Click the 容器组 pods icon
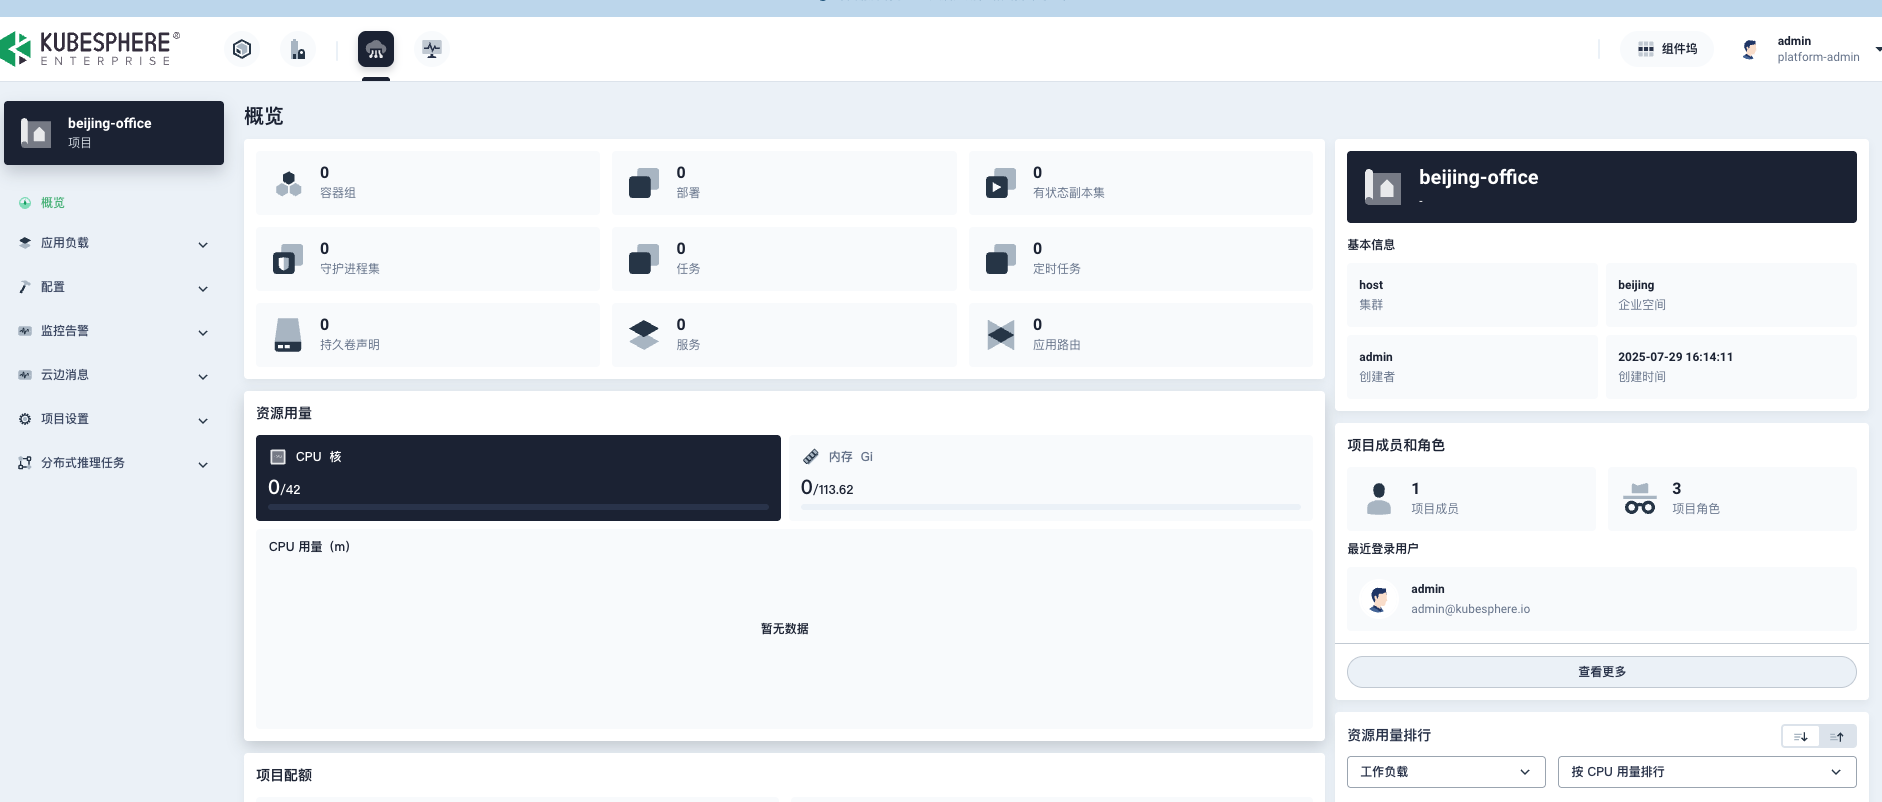Screen dimensions: 1882x802 click(289, 183)
